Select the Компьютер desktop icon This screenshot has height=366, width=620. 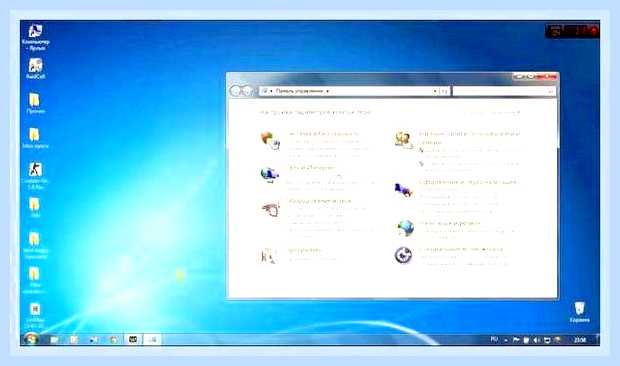point(36,37)
